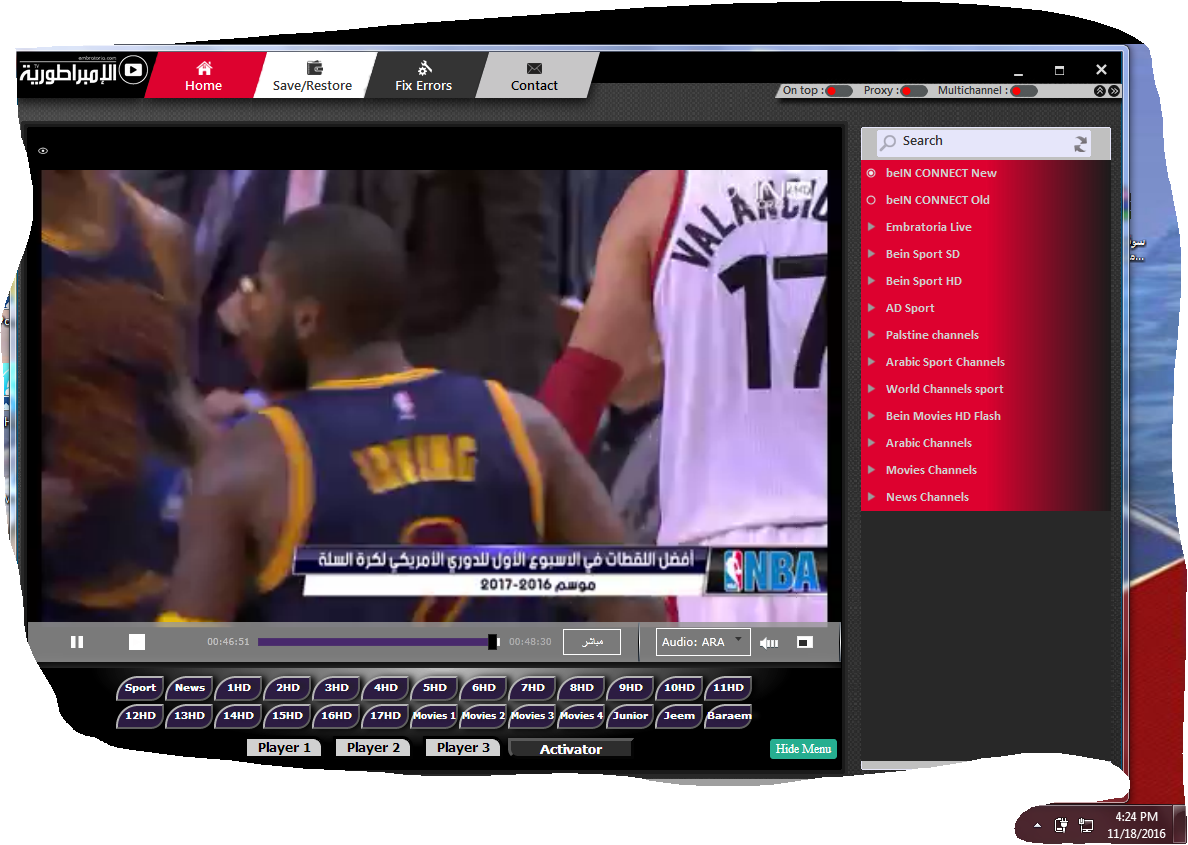Click the Search input field
The width and height of the screenshot is (1188, 845).
click(x=985, y=142)
